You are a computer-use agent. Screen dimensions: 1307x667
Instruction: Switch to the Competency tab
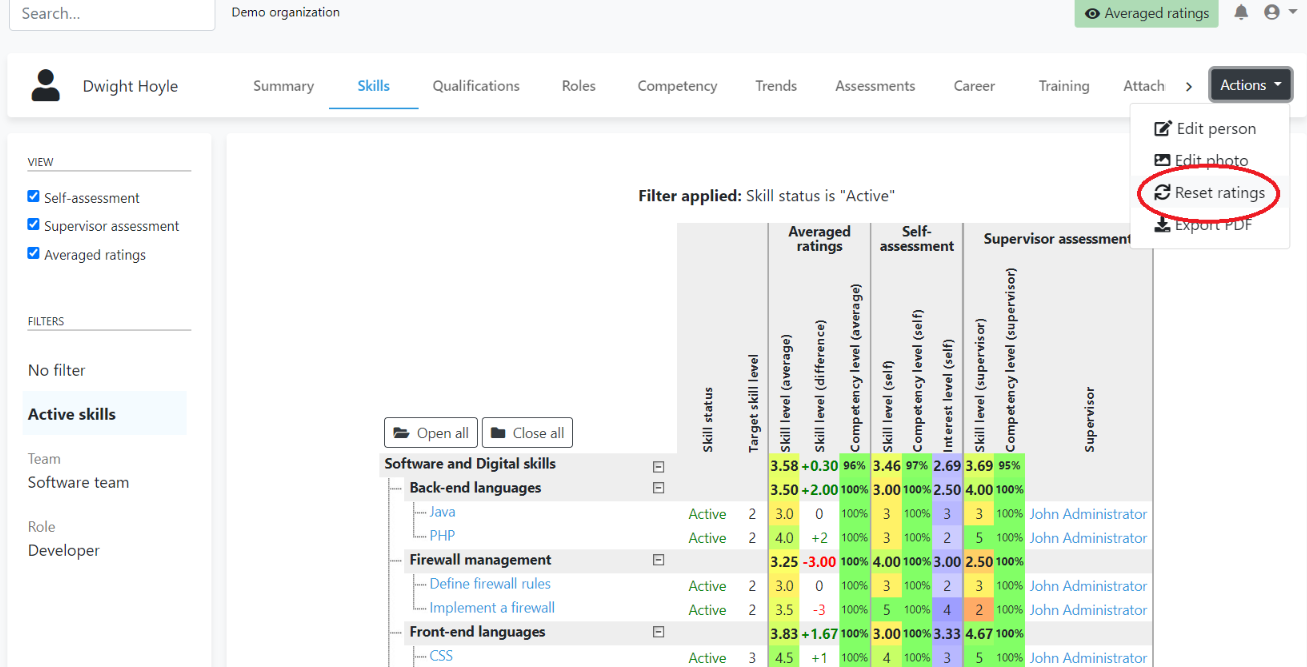click(677, 86)
